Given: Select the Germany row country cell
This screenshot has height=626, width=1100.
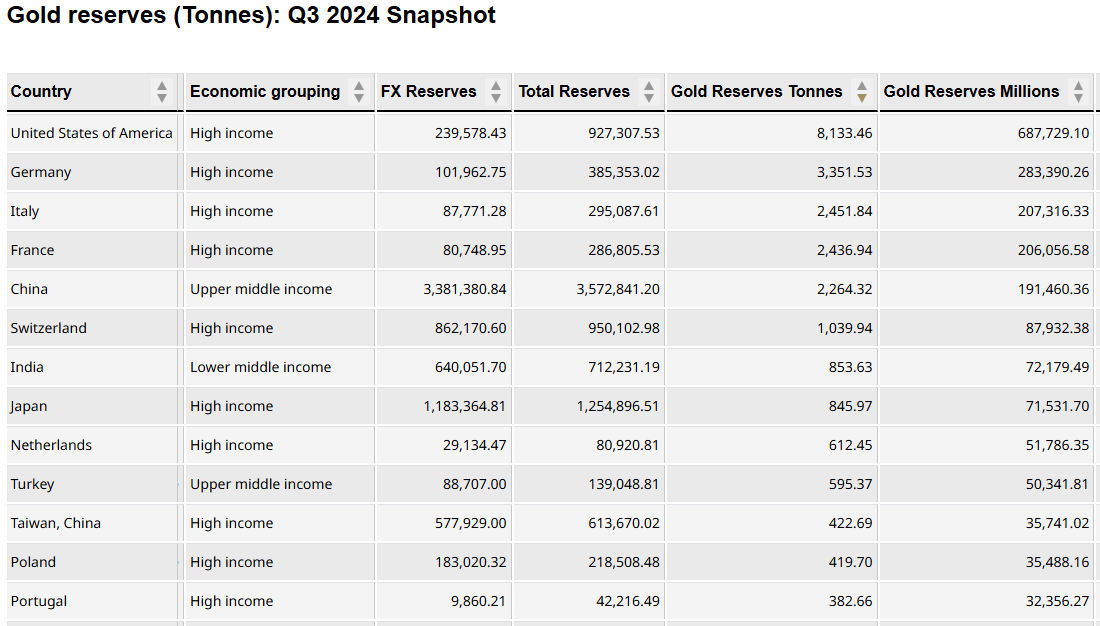Looking at the screenshot, I should [x=41, y=172].
